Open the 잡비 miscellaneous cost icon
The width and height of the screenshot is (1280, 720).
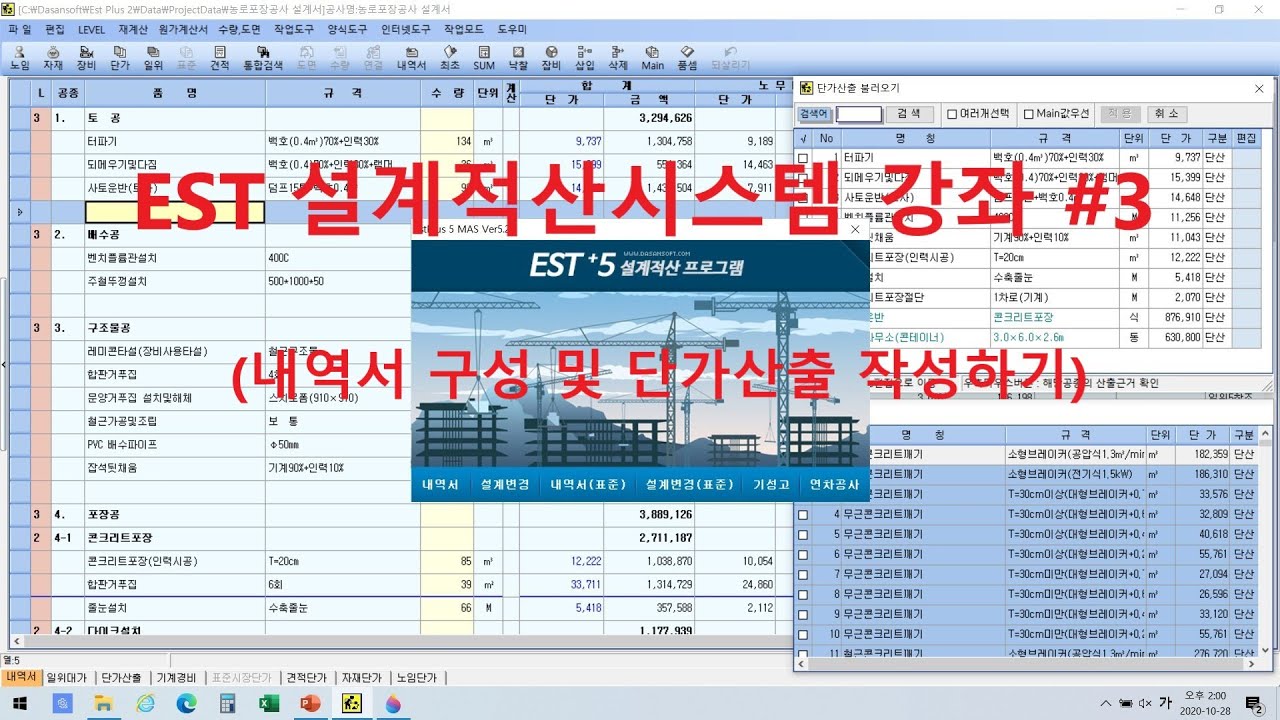pyautogui.click(x=551, y=57)
